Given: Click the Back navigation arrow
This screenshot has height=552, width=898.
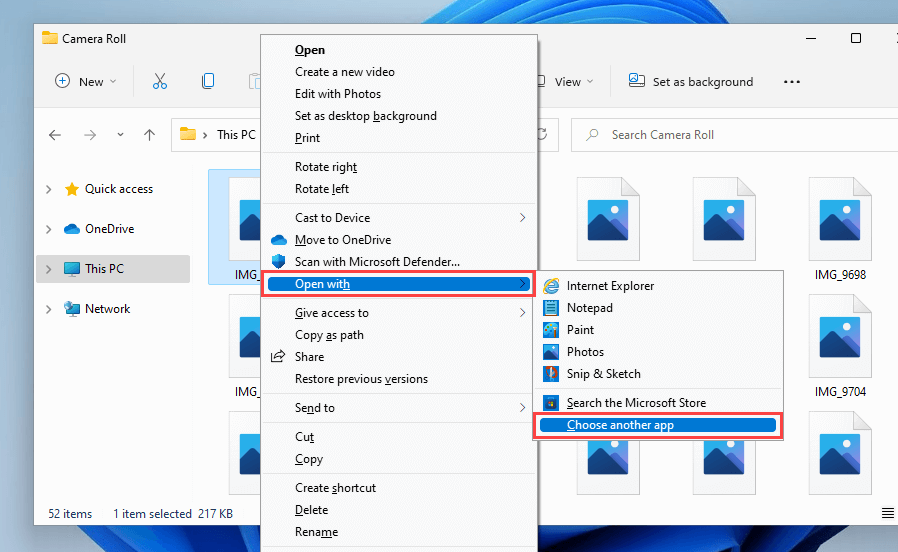Looking at the screenshot, I should click(x=56, y=135).
